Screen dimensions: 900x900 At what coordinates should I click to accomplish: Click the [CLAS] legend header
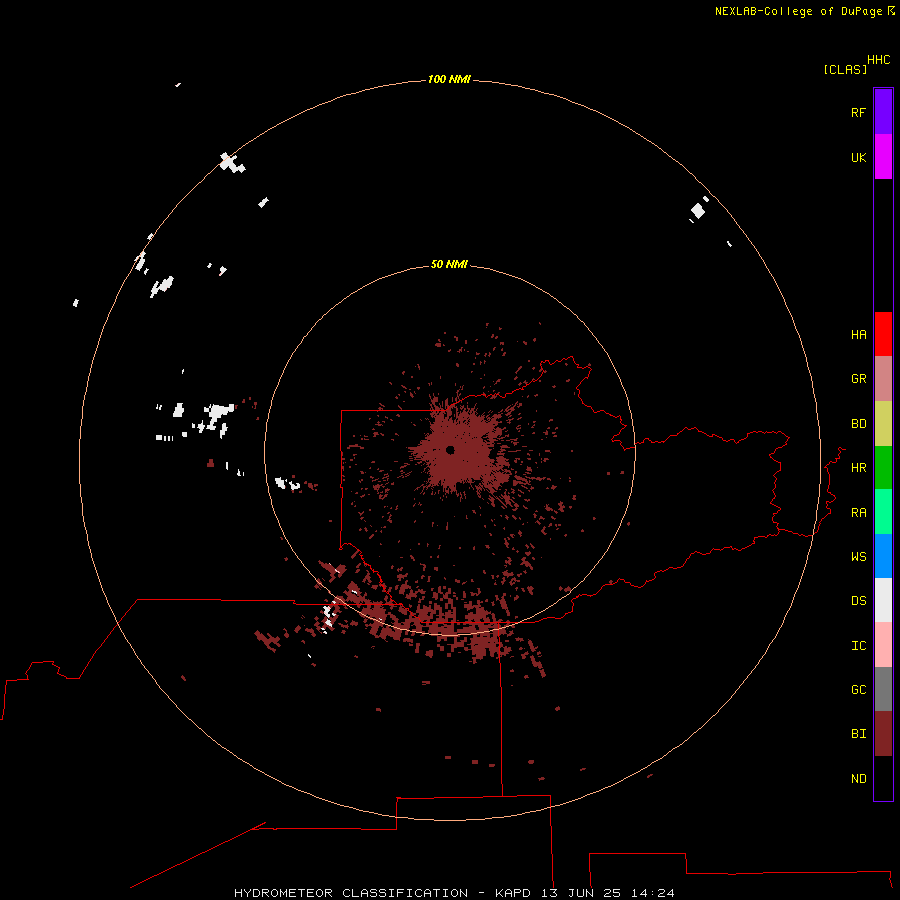point(845,69)
